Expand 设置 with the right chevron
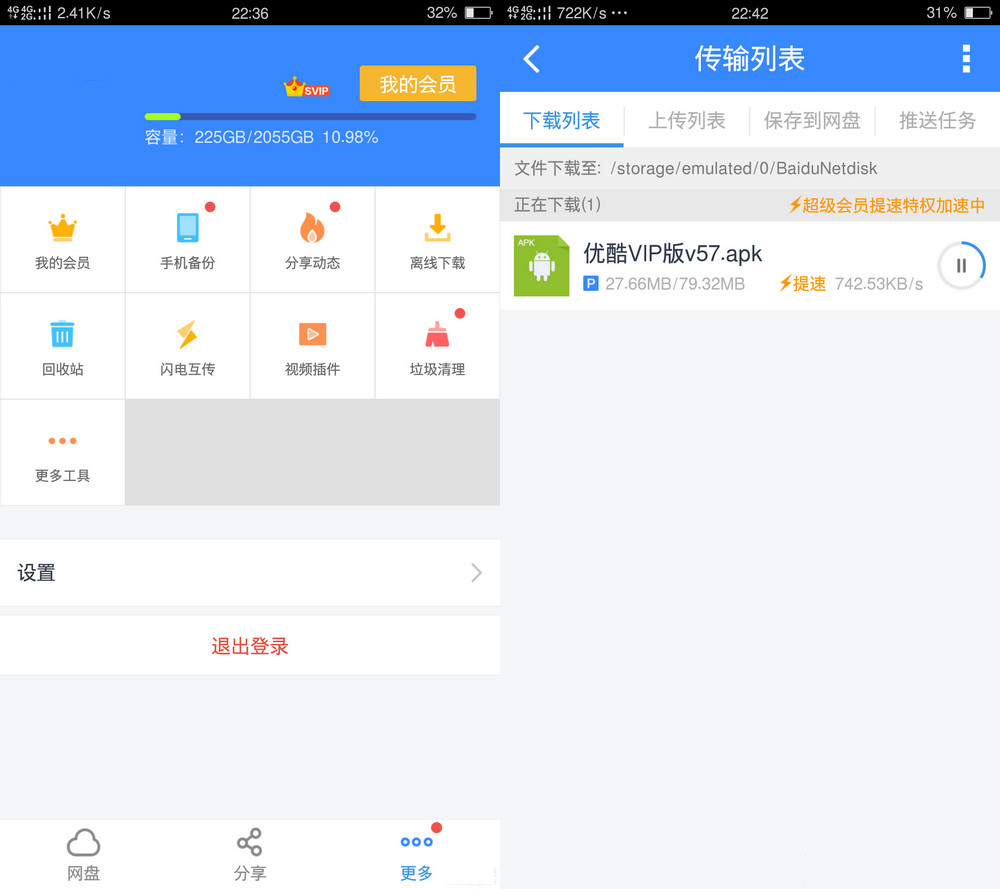The image size is (1000, 889). point(476,573)
